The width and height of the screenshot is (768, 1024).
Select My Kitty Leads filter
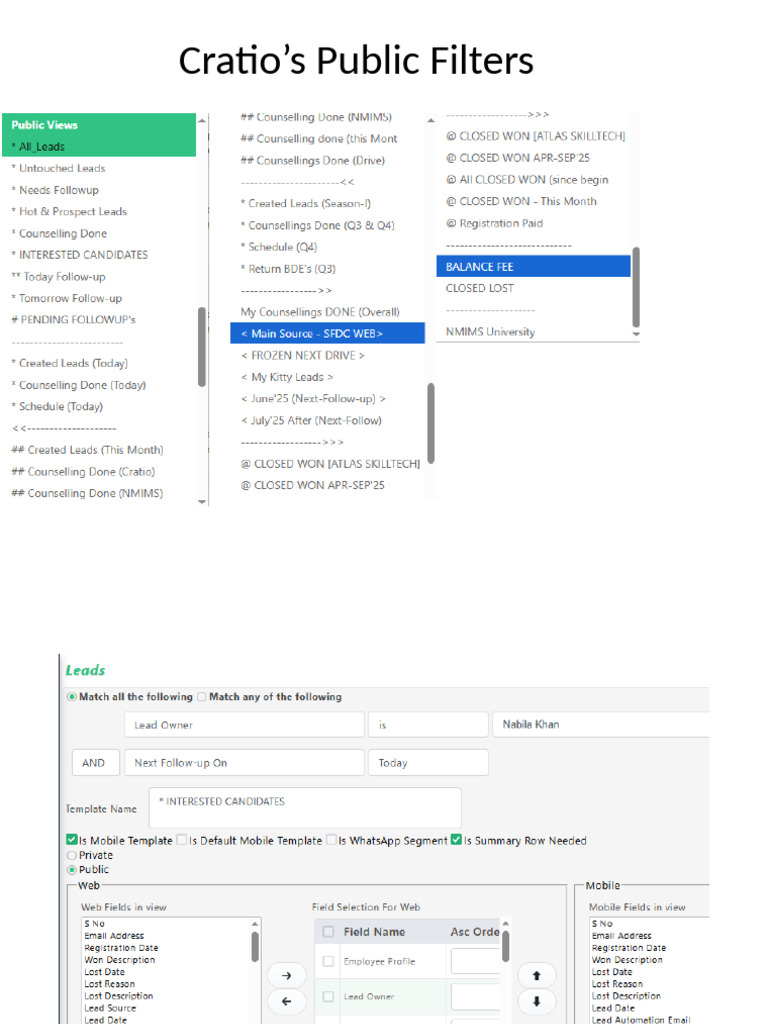[287, 377]
